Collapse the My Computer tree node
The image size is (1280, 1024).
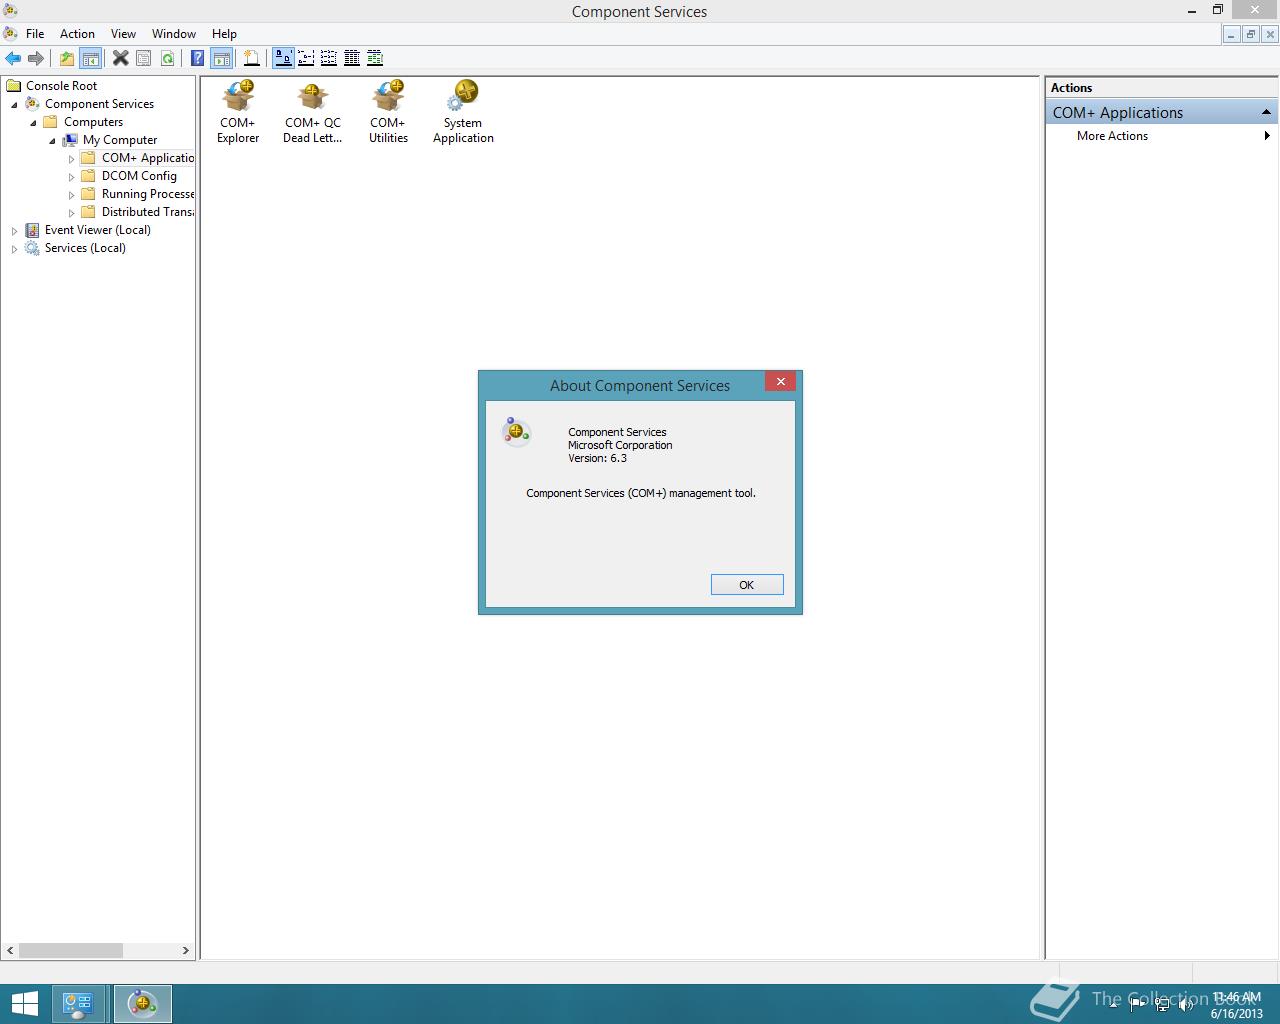click(x=52, y=141)
